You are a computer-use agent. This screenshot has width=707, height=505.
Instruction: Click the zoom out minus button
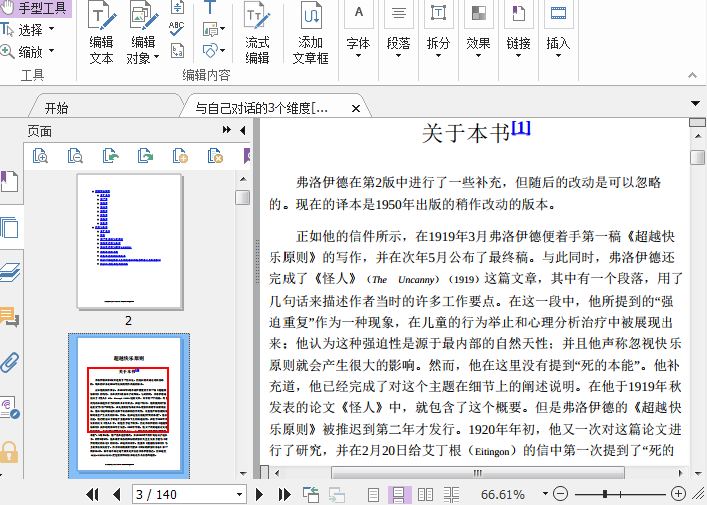[560, 494]
